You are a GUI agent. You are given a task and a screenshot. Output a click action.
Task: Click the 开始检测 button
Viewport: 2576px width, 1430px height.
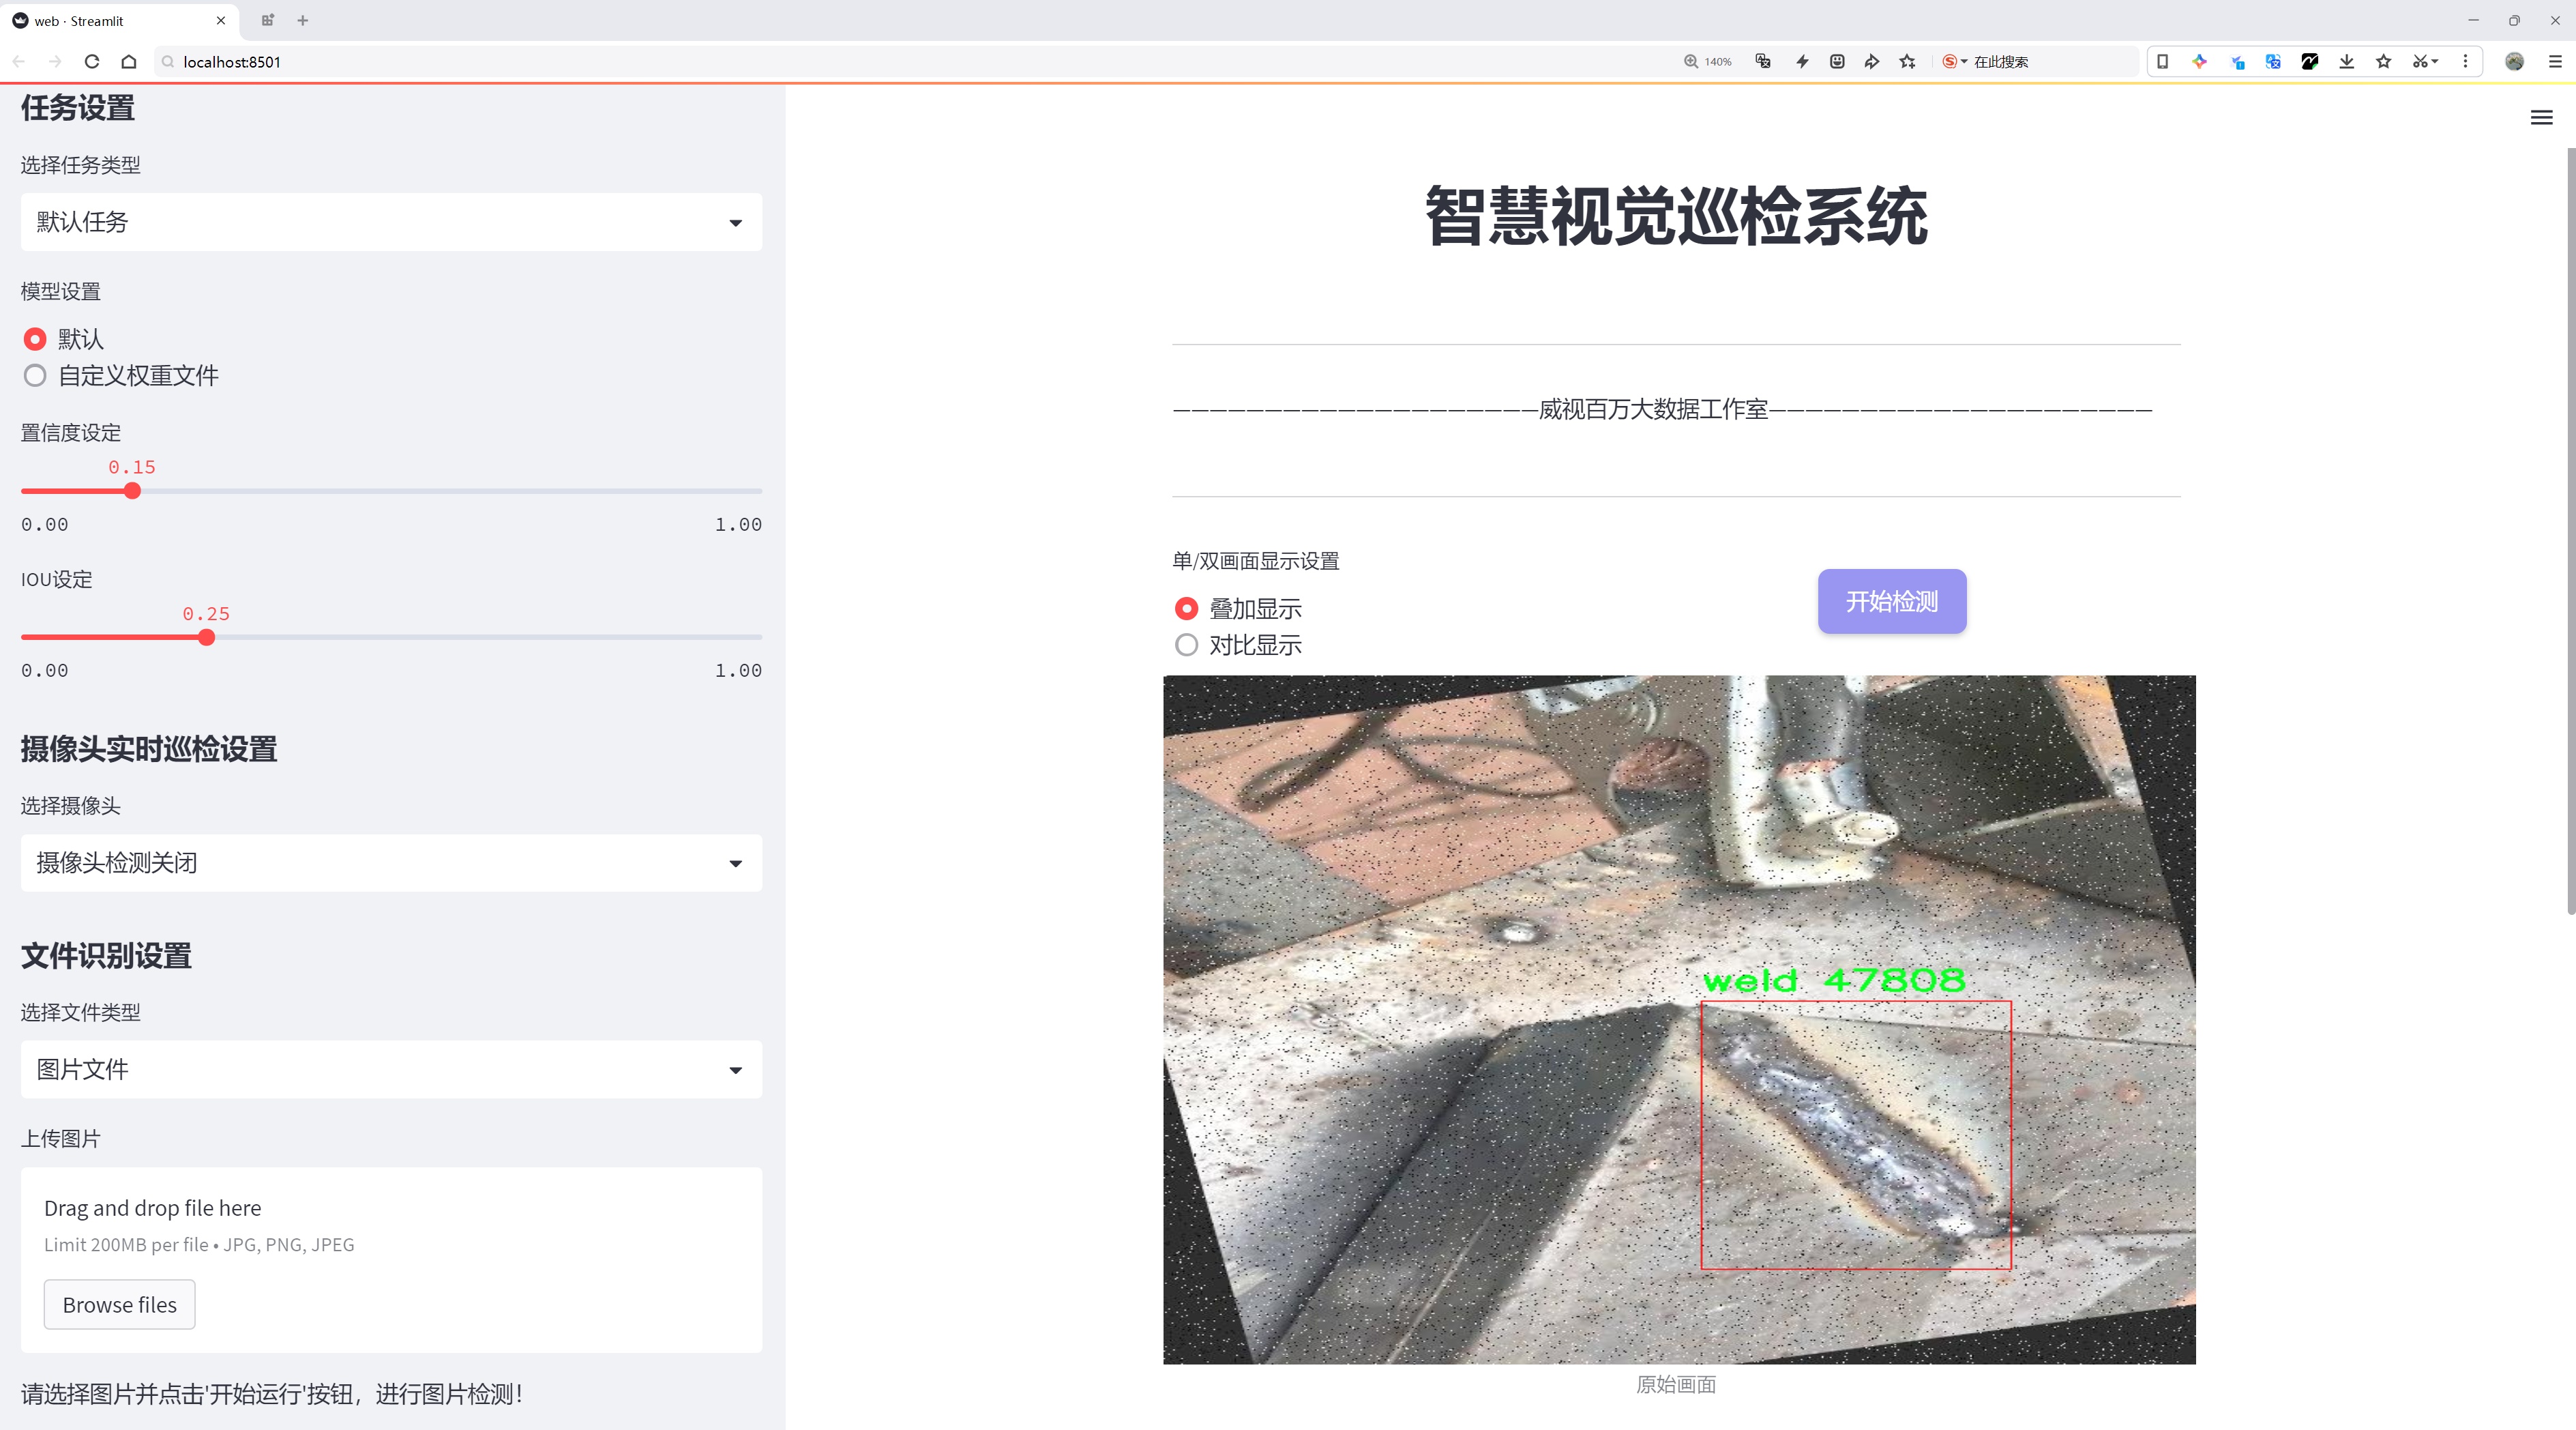(1892, 601)
